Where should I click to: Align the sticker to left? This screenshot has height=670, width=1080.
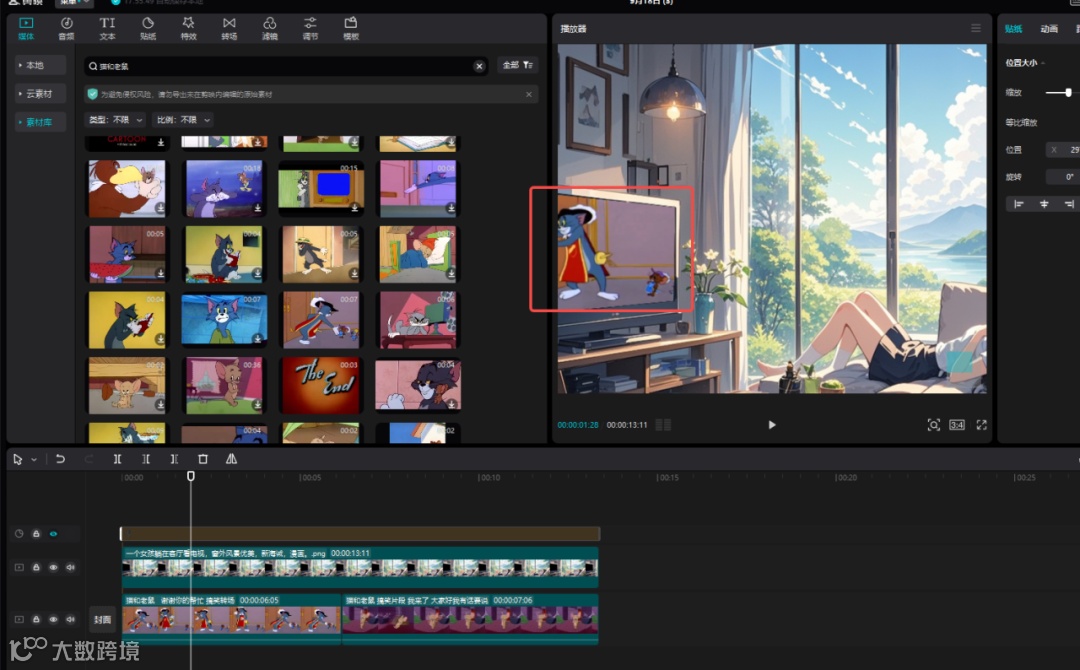pyautogui.click(x=1019, y=204)
